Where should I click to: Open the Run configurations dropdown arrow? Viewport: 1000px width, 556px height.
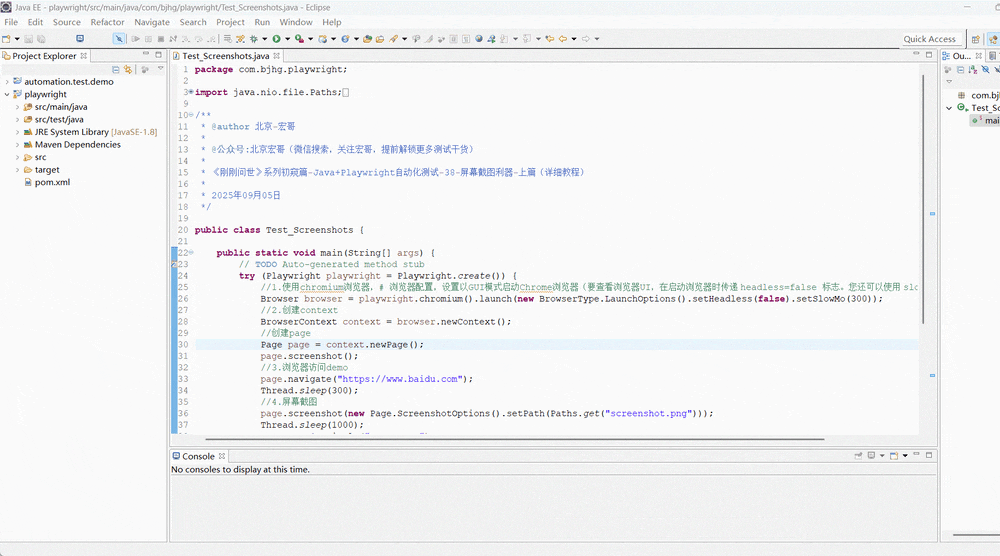point(287,39)
